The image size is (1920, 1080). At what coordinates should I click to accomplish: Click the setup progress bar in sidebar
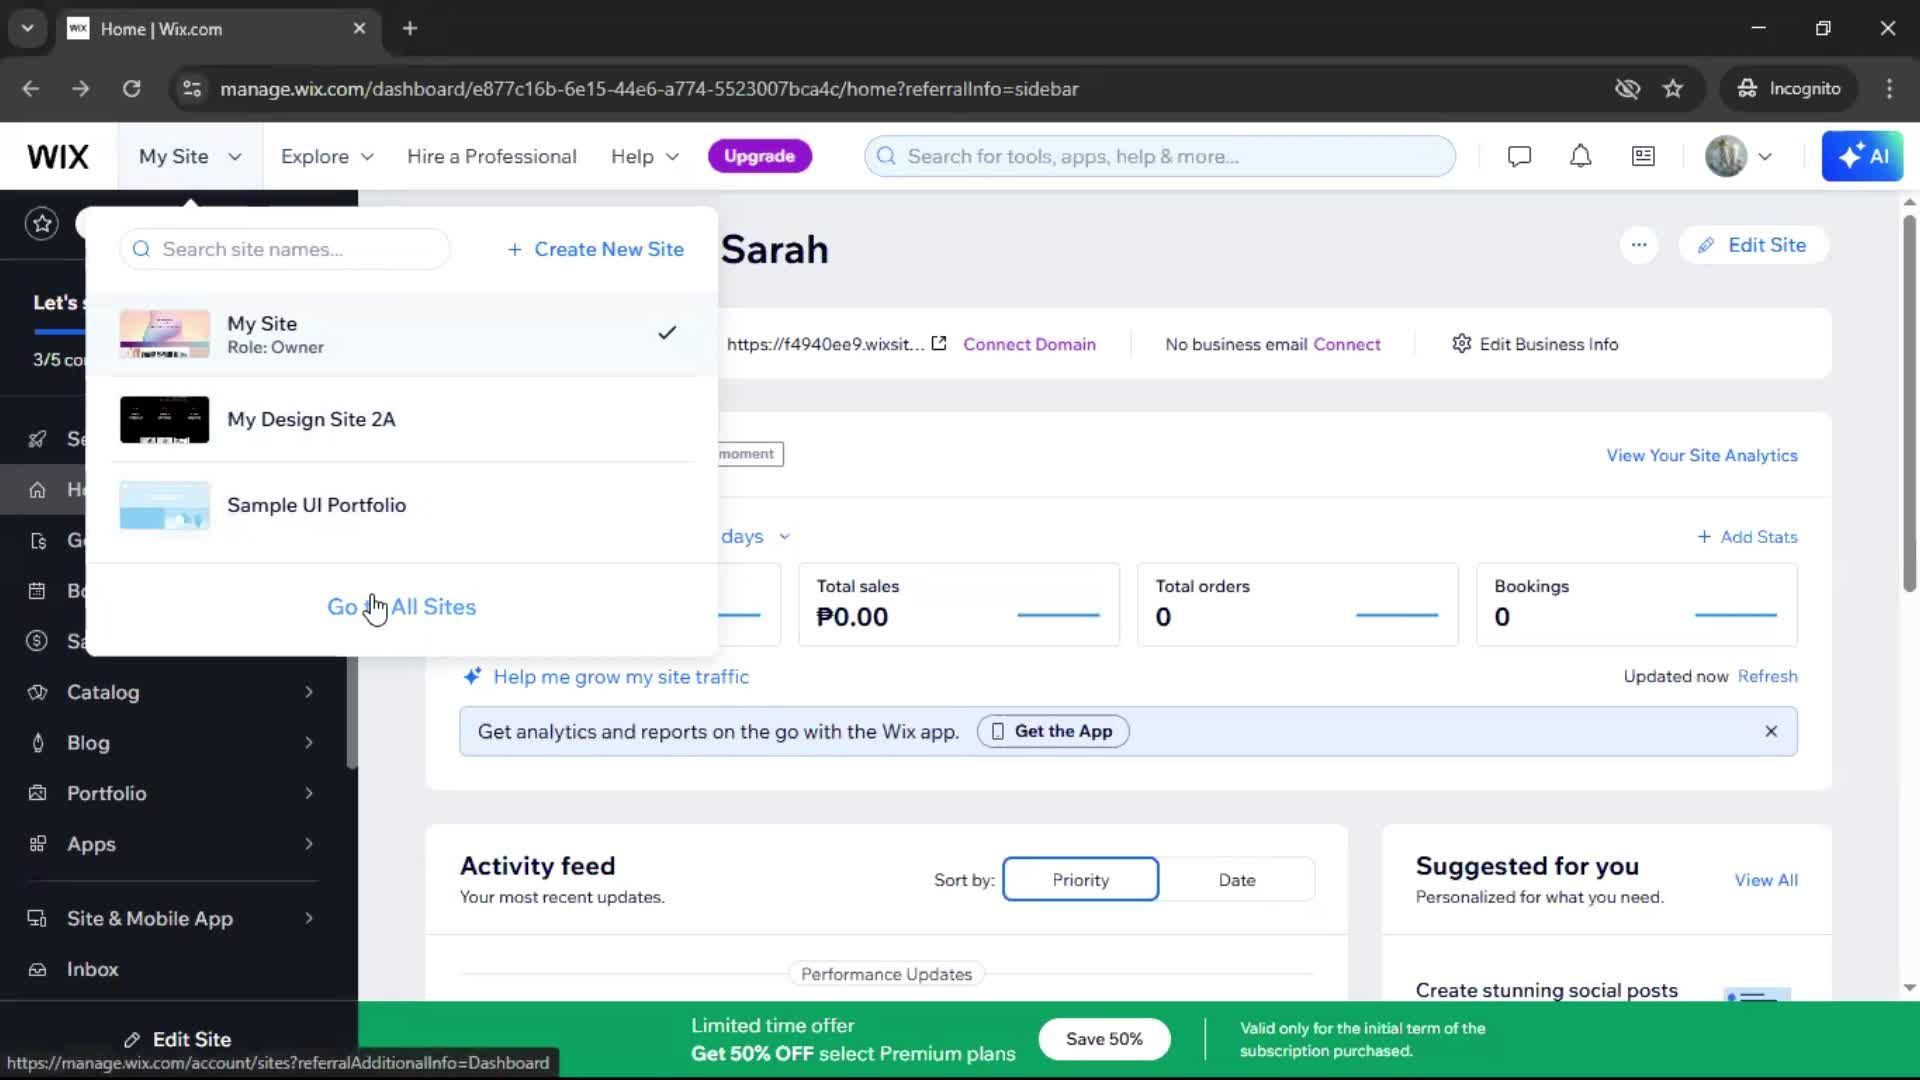58,330
